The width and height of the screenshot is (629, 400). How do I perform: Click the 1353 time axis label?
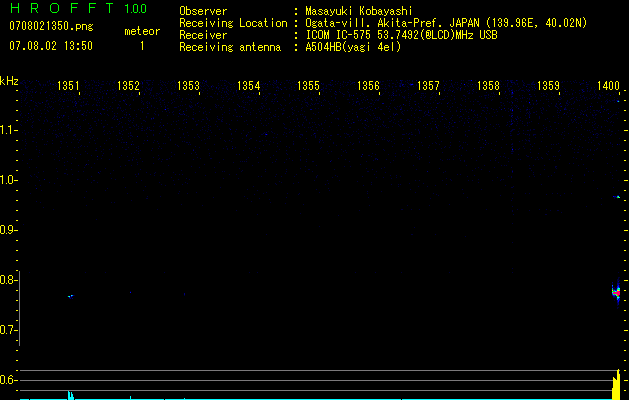(188, 86)
